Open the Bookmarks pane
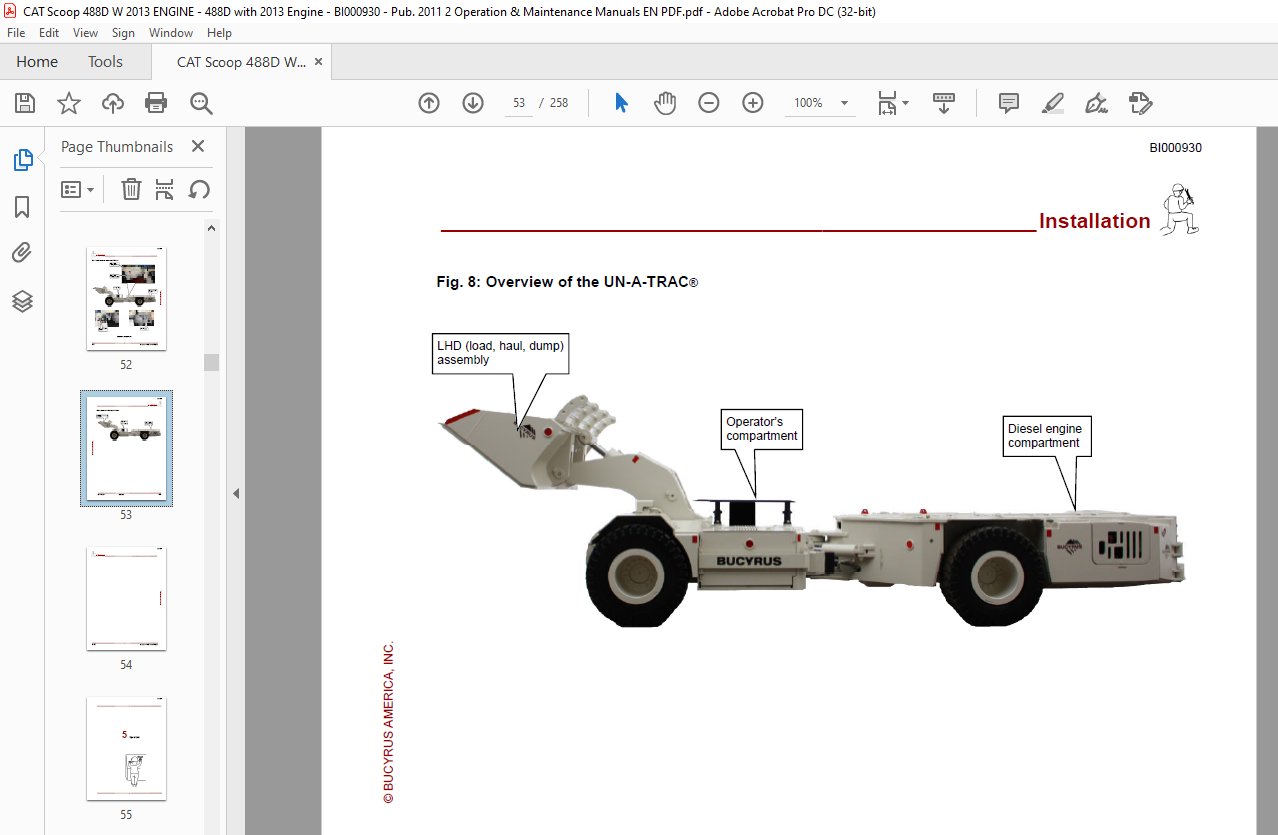 click(x=22, y=207)
